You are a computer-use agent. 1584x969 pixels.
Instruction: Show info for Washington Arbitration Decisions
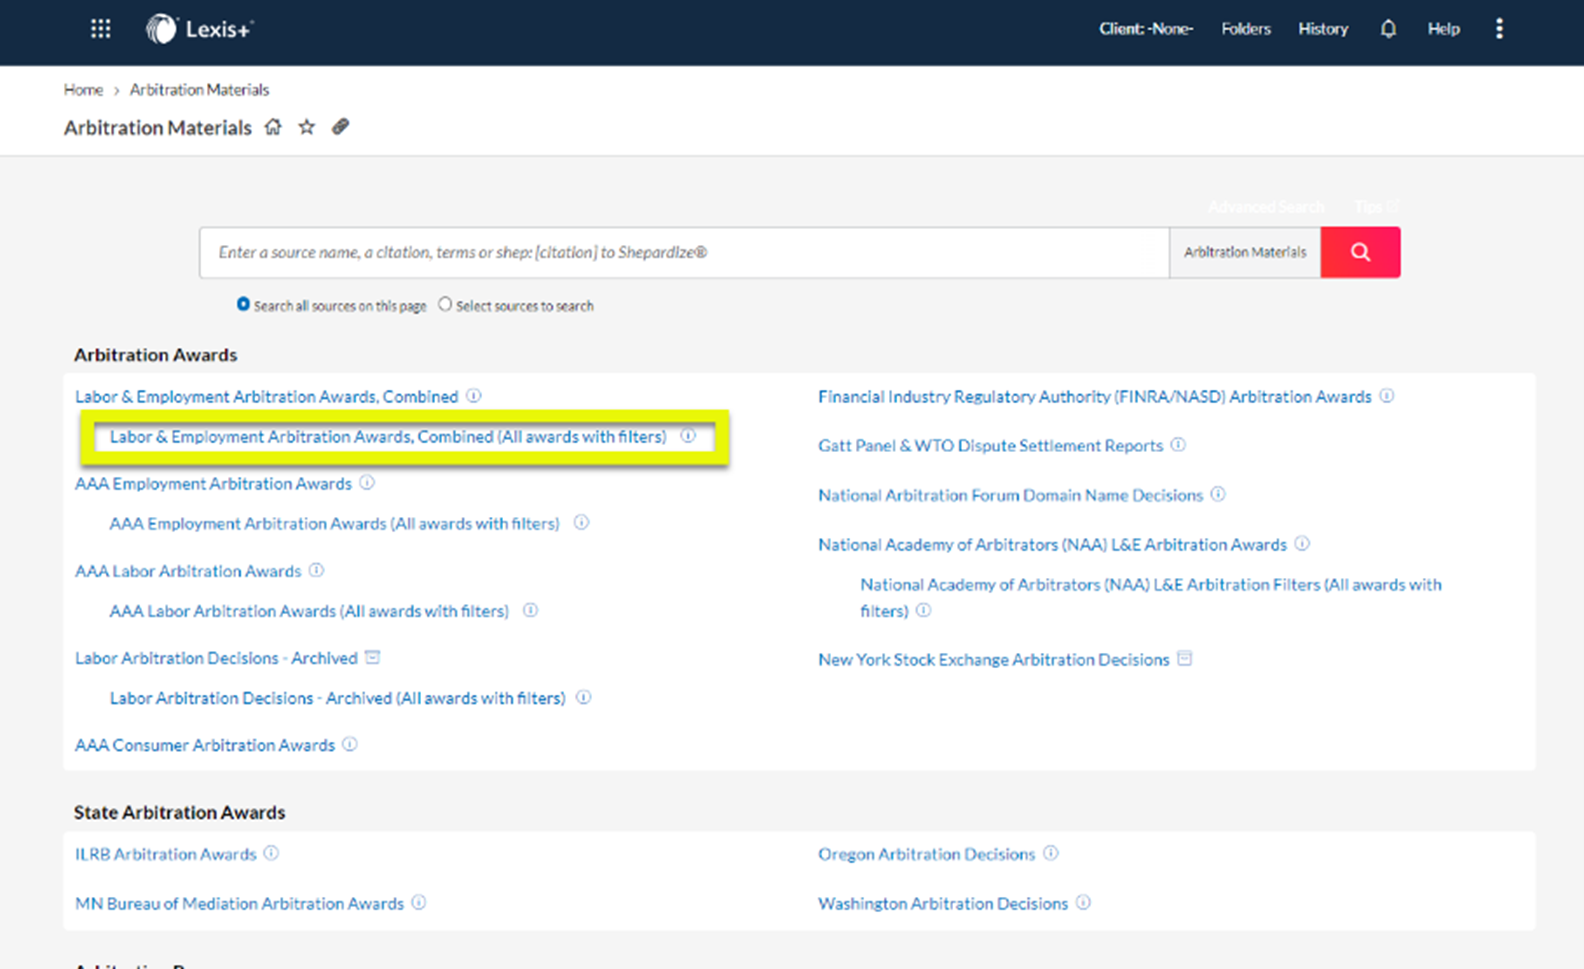(1083, 902)
